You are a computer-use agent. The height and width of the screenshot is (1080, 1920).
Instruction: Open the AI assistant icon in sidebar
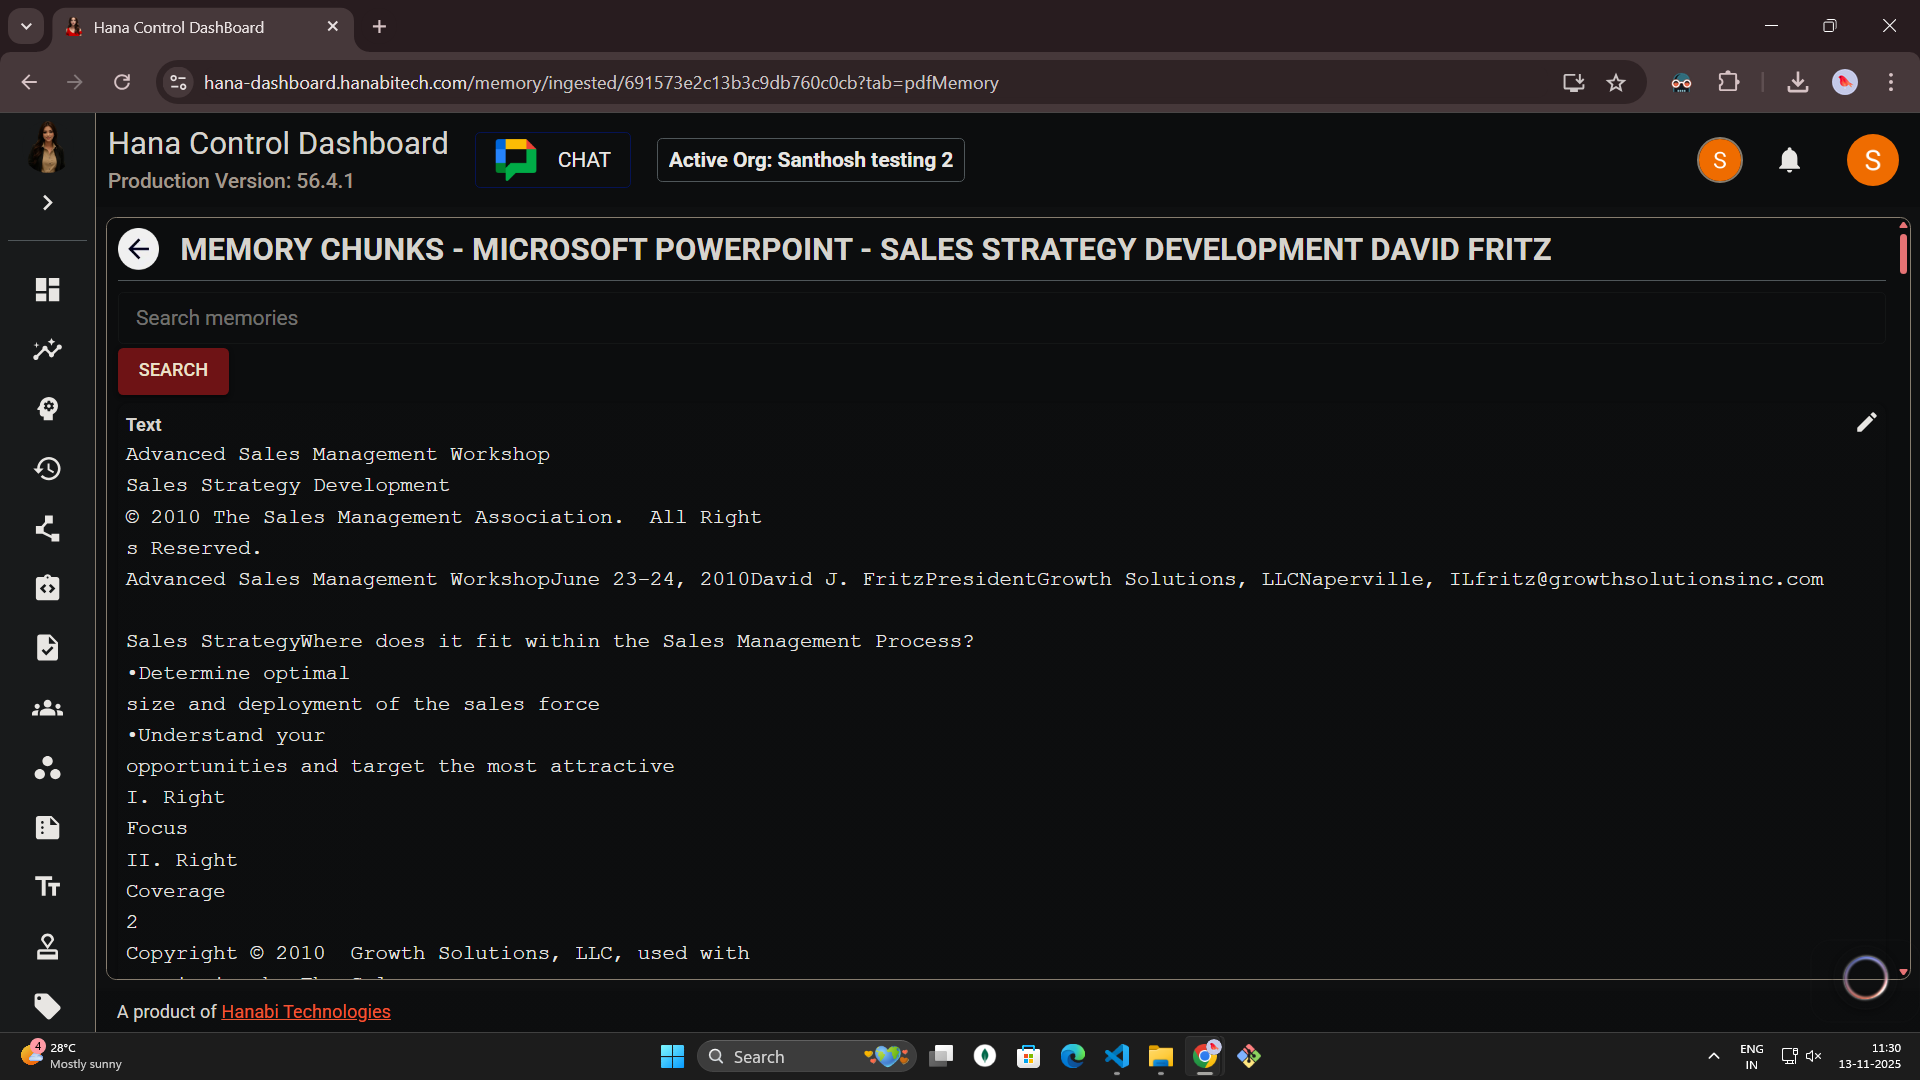(47, 409)
